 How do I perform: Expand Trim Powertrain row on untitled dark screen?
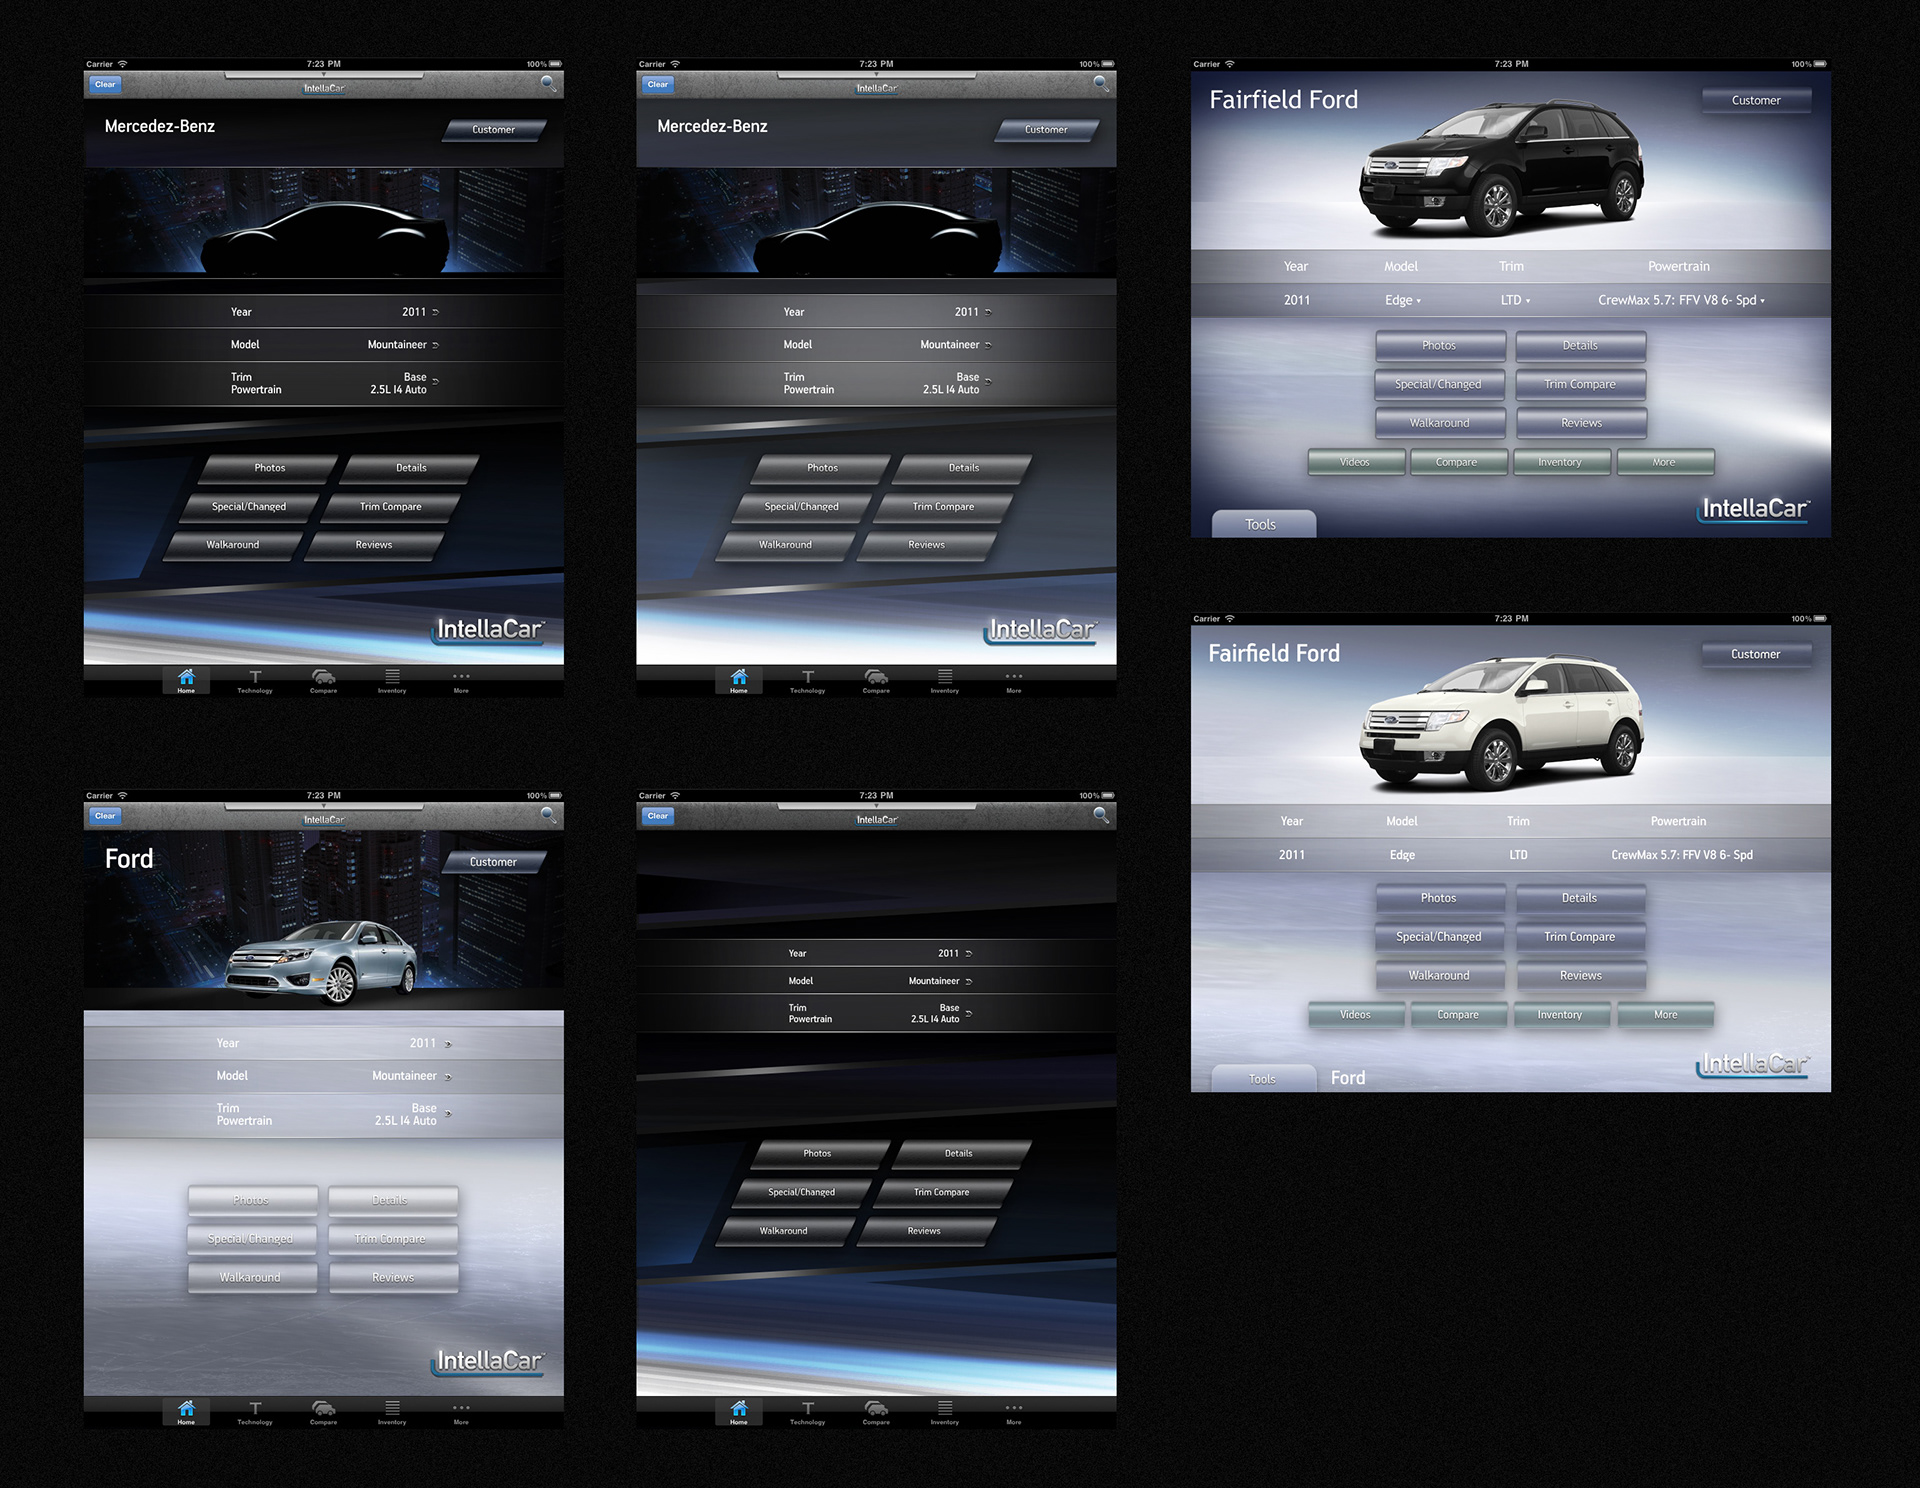point(877,1013)
